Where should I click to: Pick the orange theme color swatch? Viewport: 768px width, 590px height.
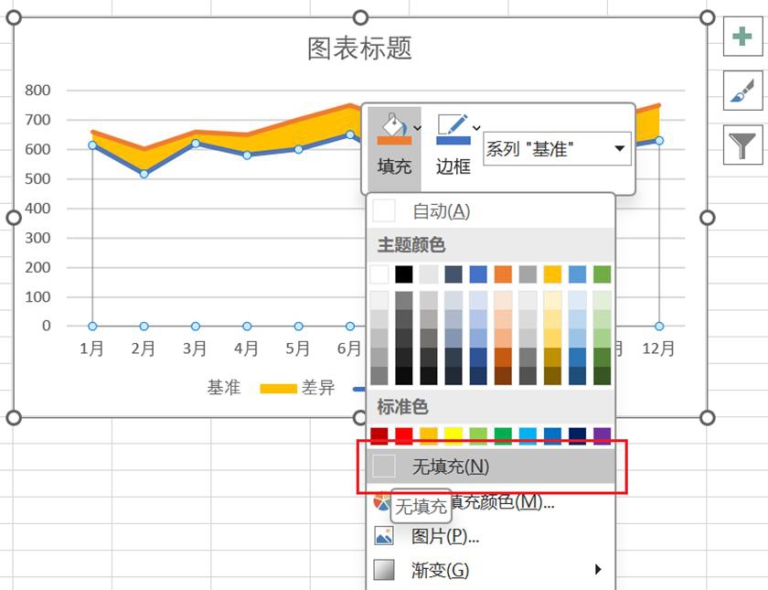click(x=503, y=275)
